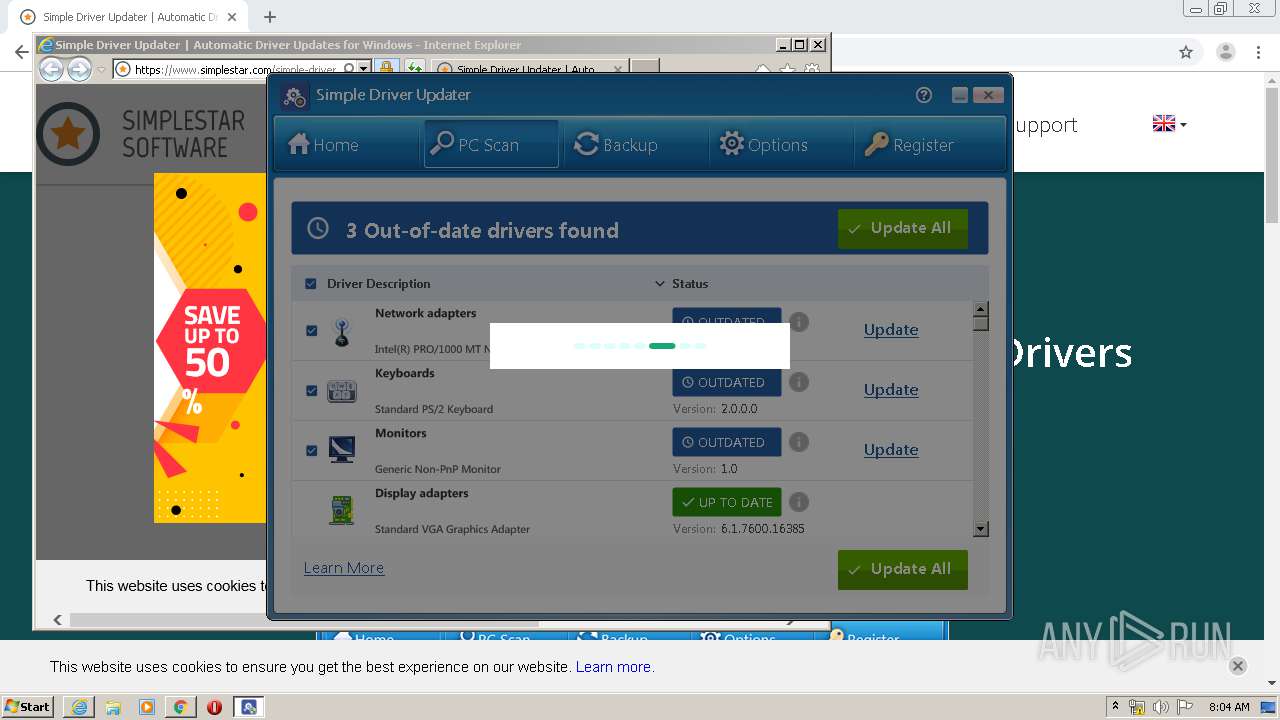Screen dimensions: 1280x720
Task: Open the Learn More link in updater
Action: (x=344, y=567)
